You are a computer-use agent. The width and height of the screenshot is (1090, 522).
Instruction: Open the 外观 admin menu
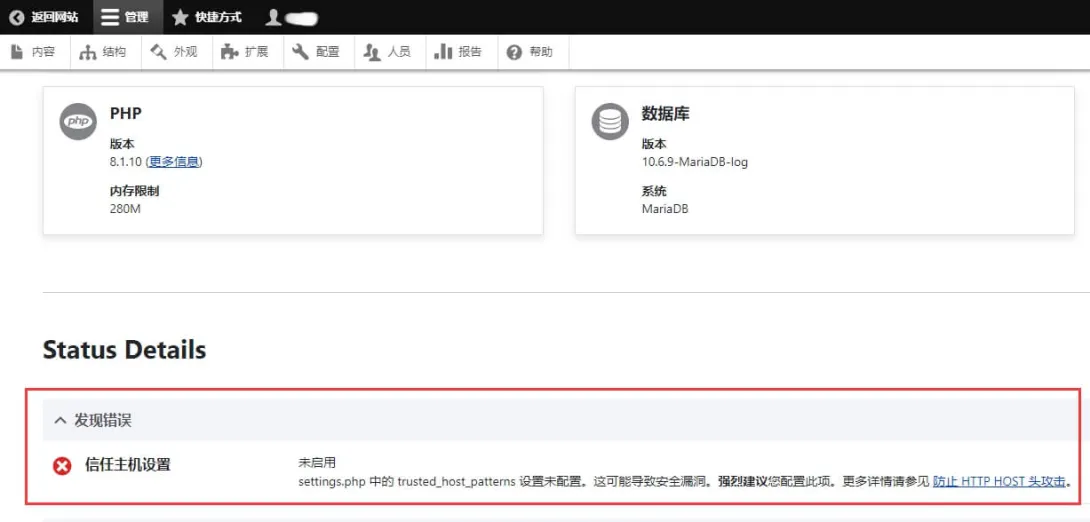pyautogui.click(x=186, y=52)
